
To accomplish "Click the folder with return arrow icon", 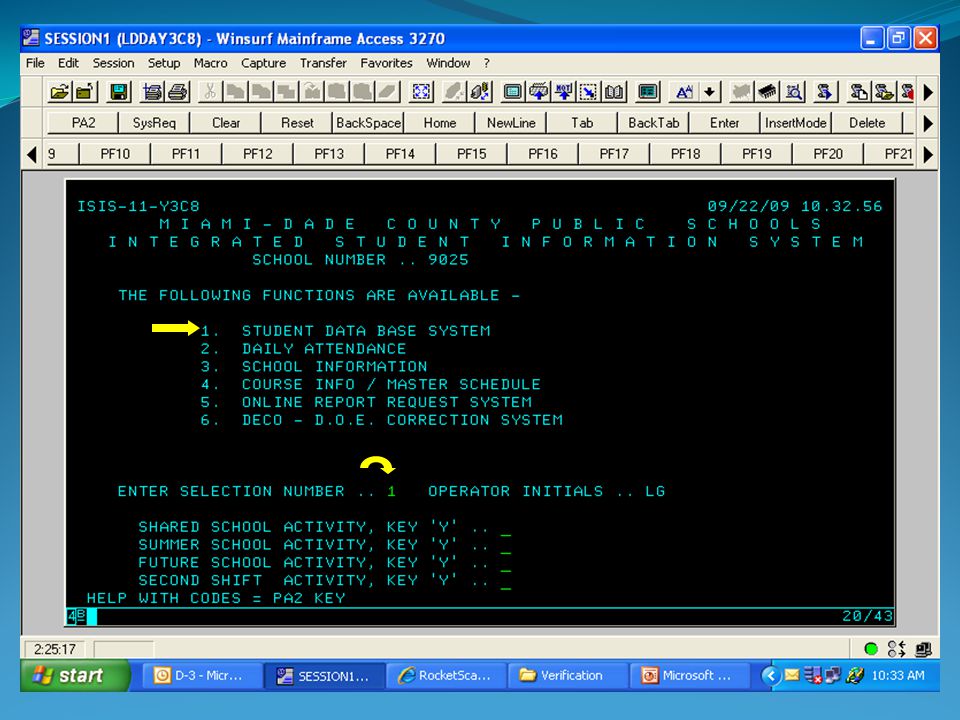I will pos(84,92).
